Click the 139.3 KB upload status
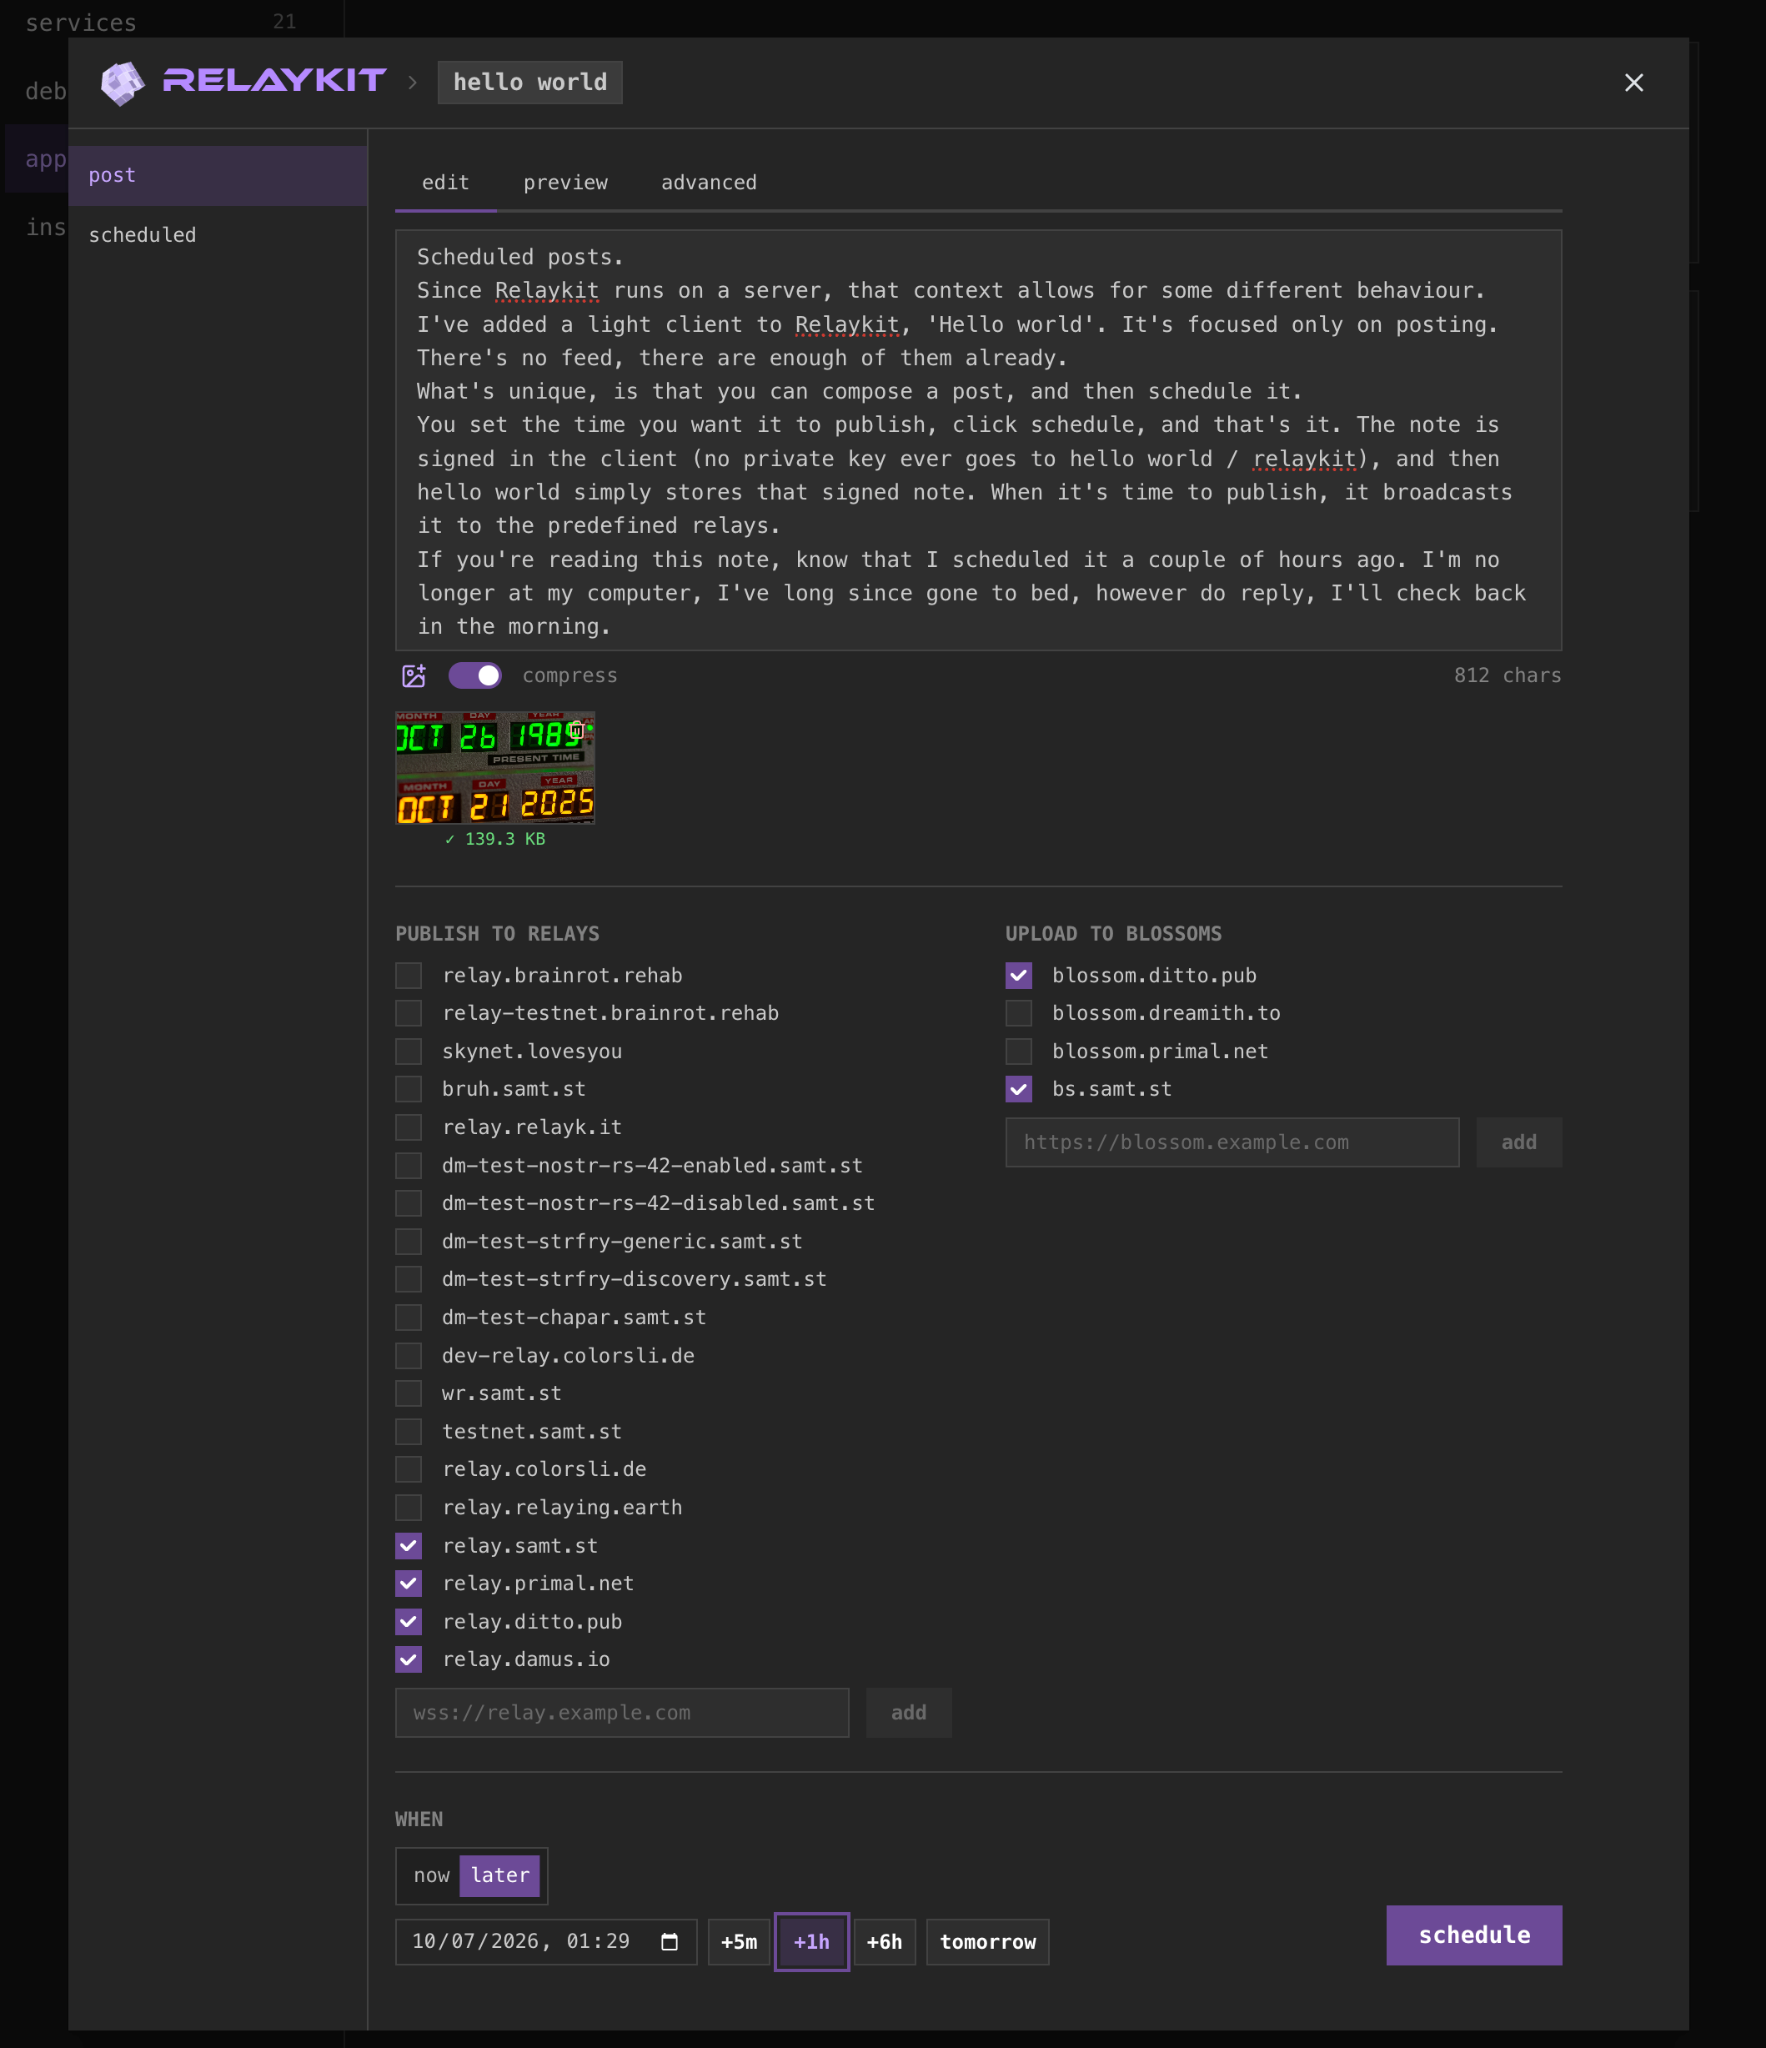Image resolution: width=1766 pixels, height=2048 pixels. (x=495, y=839)
